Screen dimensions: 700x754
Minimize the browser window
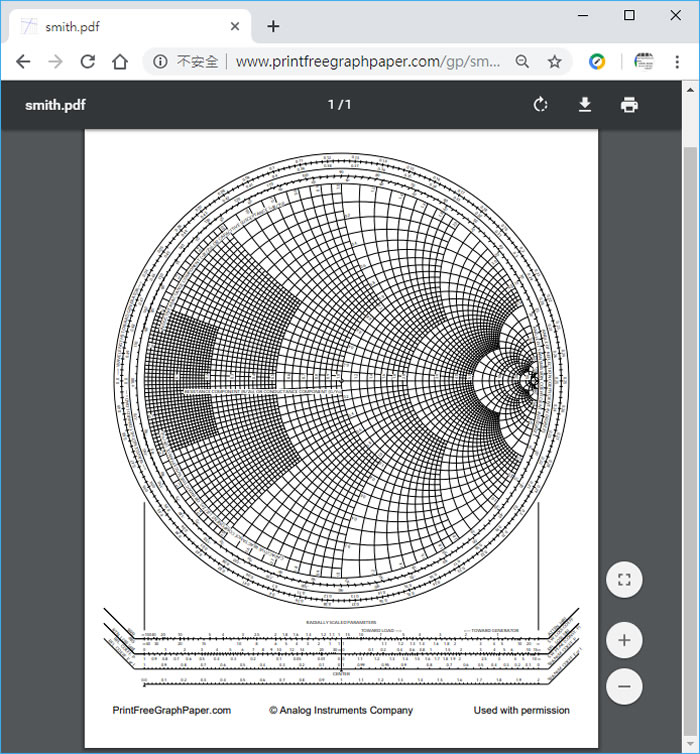tap(583, 15)
